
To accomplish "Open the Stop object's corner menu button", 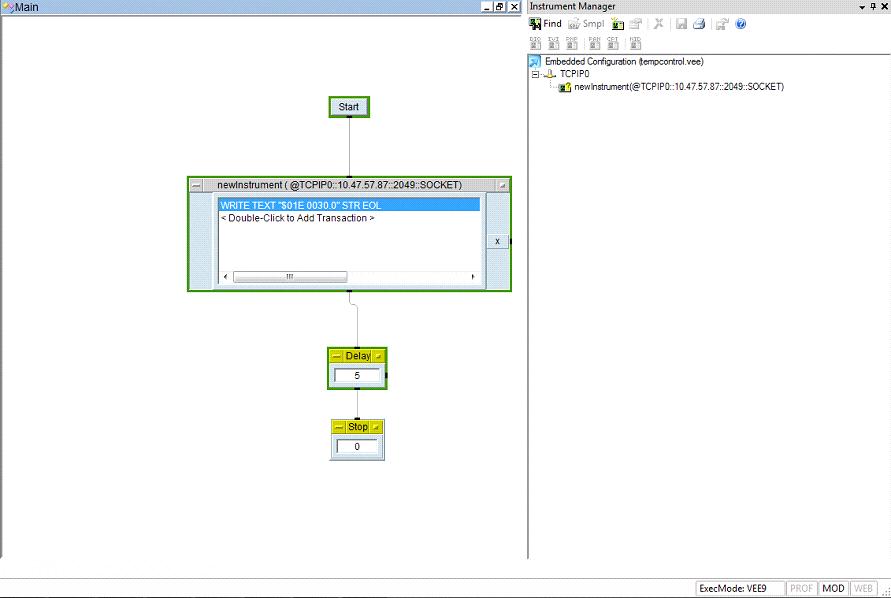I will 376,427.
